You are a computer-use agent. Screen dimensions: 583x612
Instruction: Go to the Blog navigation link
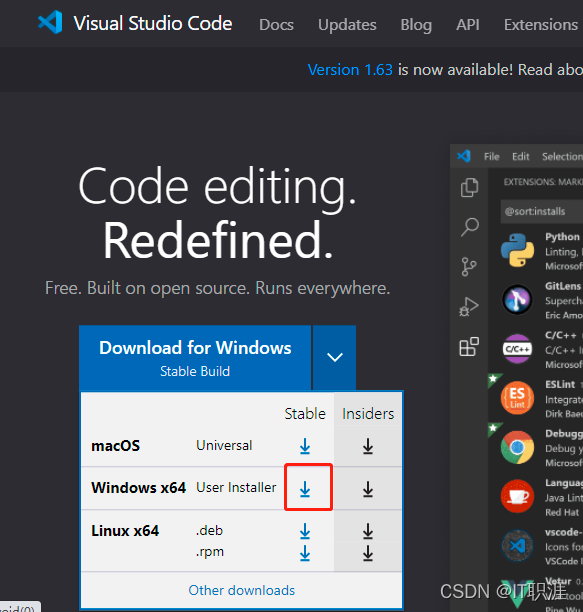pyautogui.click(x=416, y=25)
